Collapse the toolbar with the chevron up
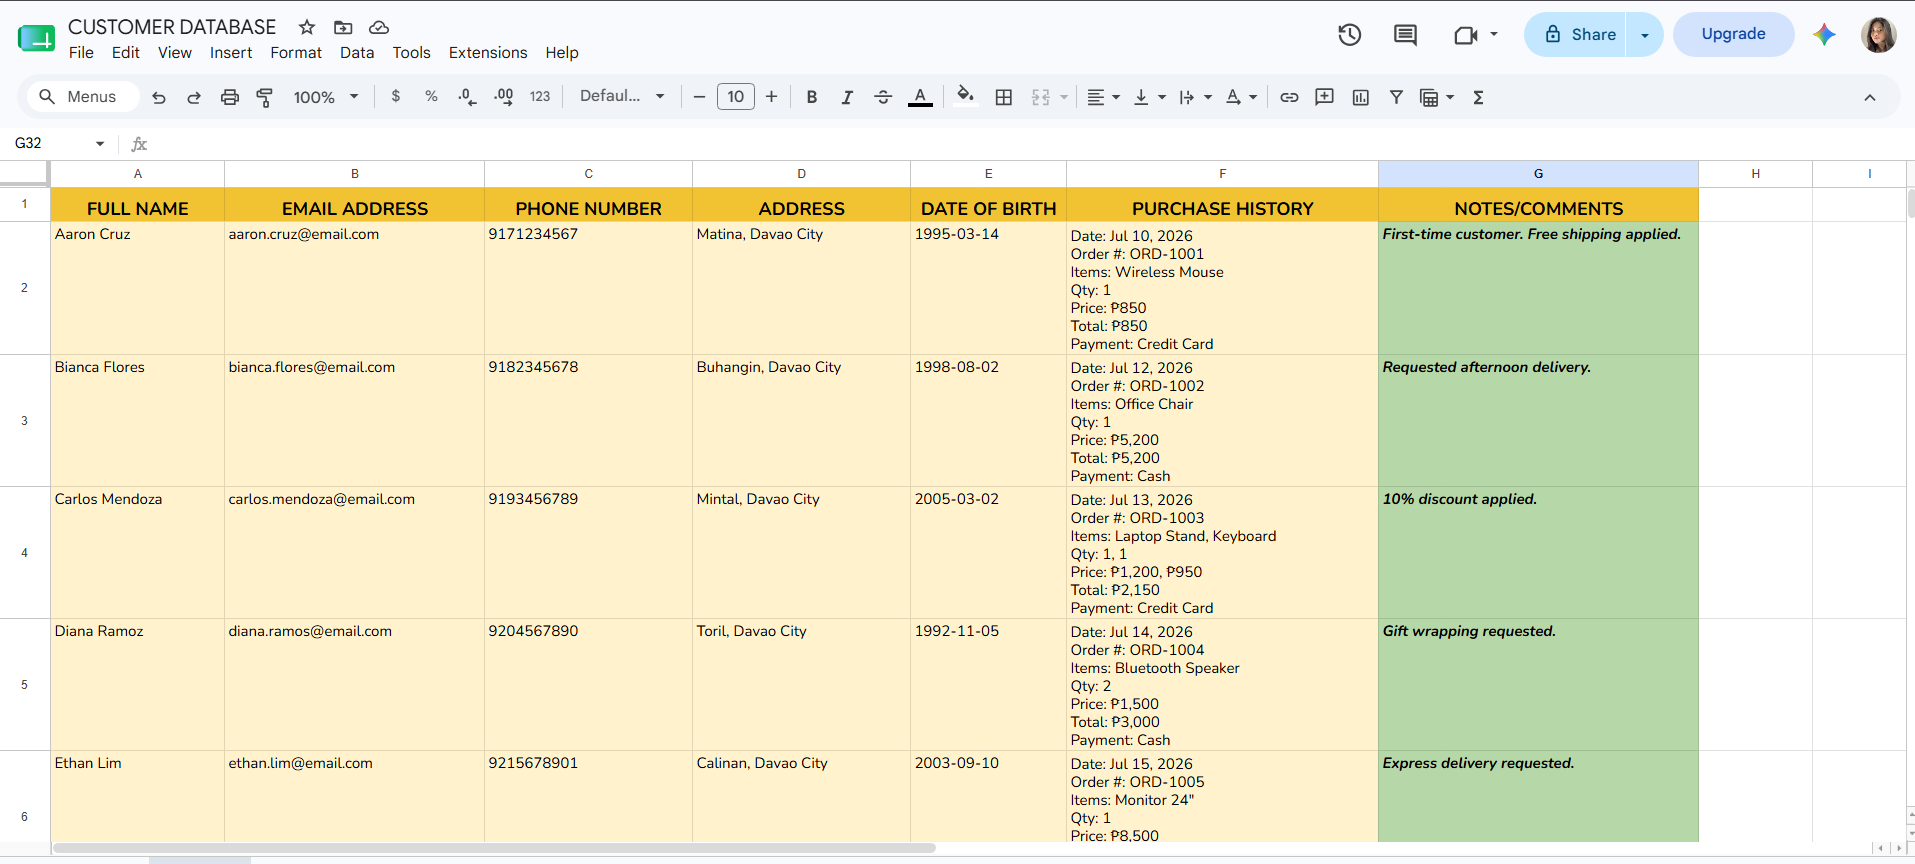The image size is (1915, 864). coord(1869,97)
